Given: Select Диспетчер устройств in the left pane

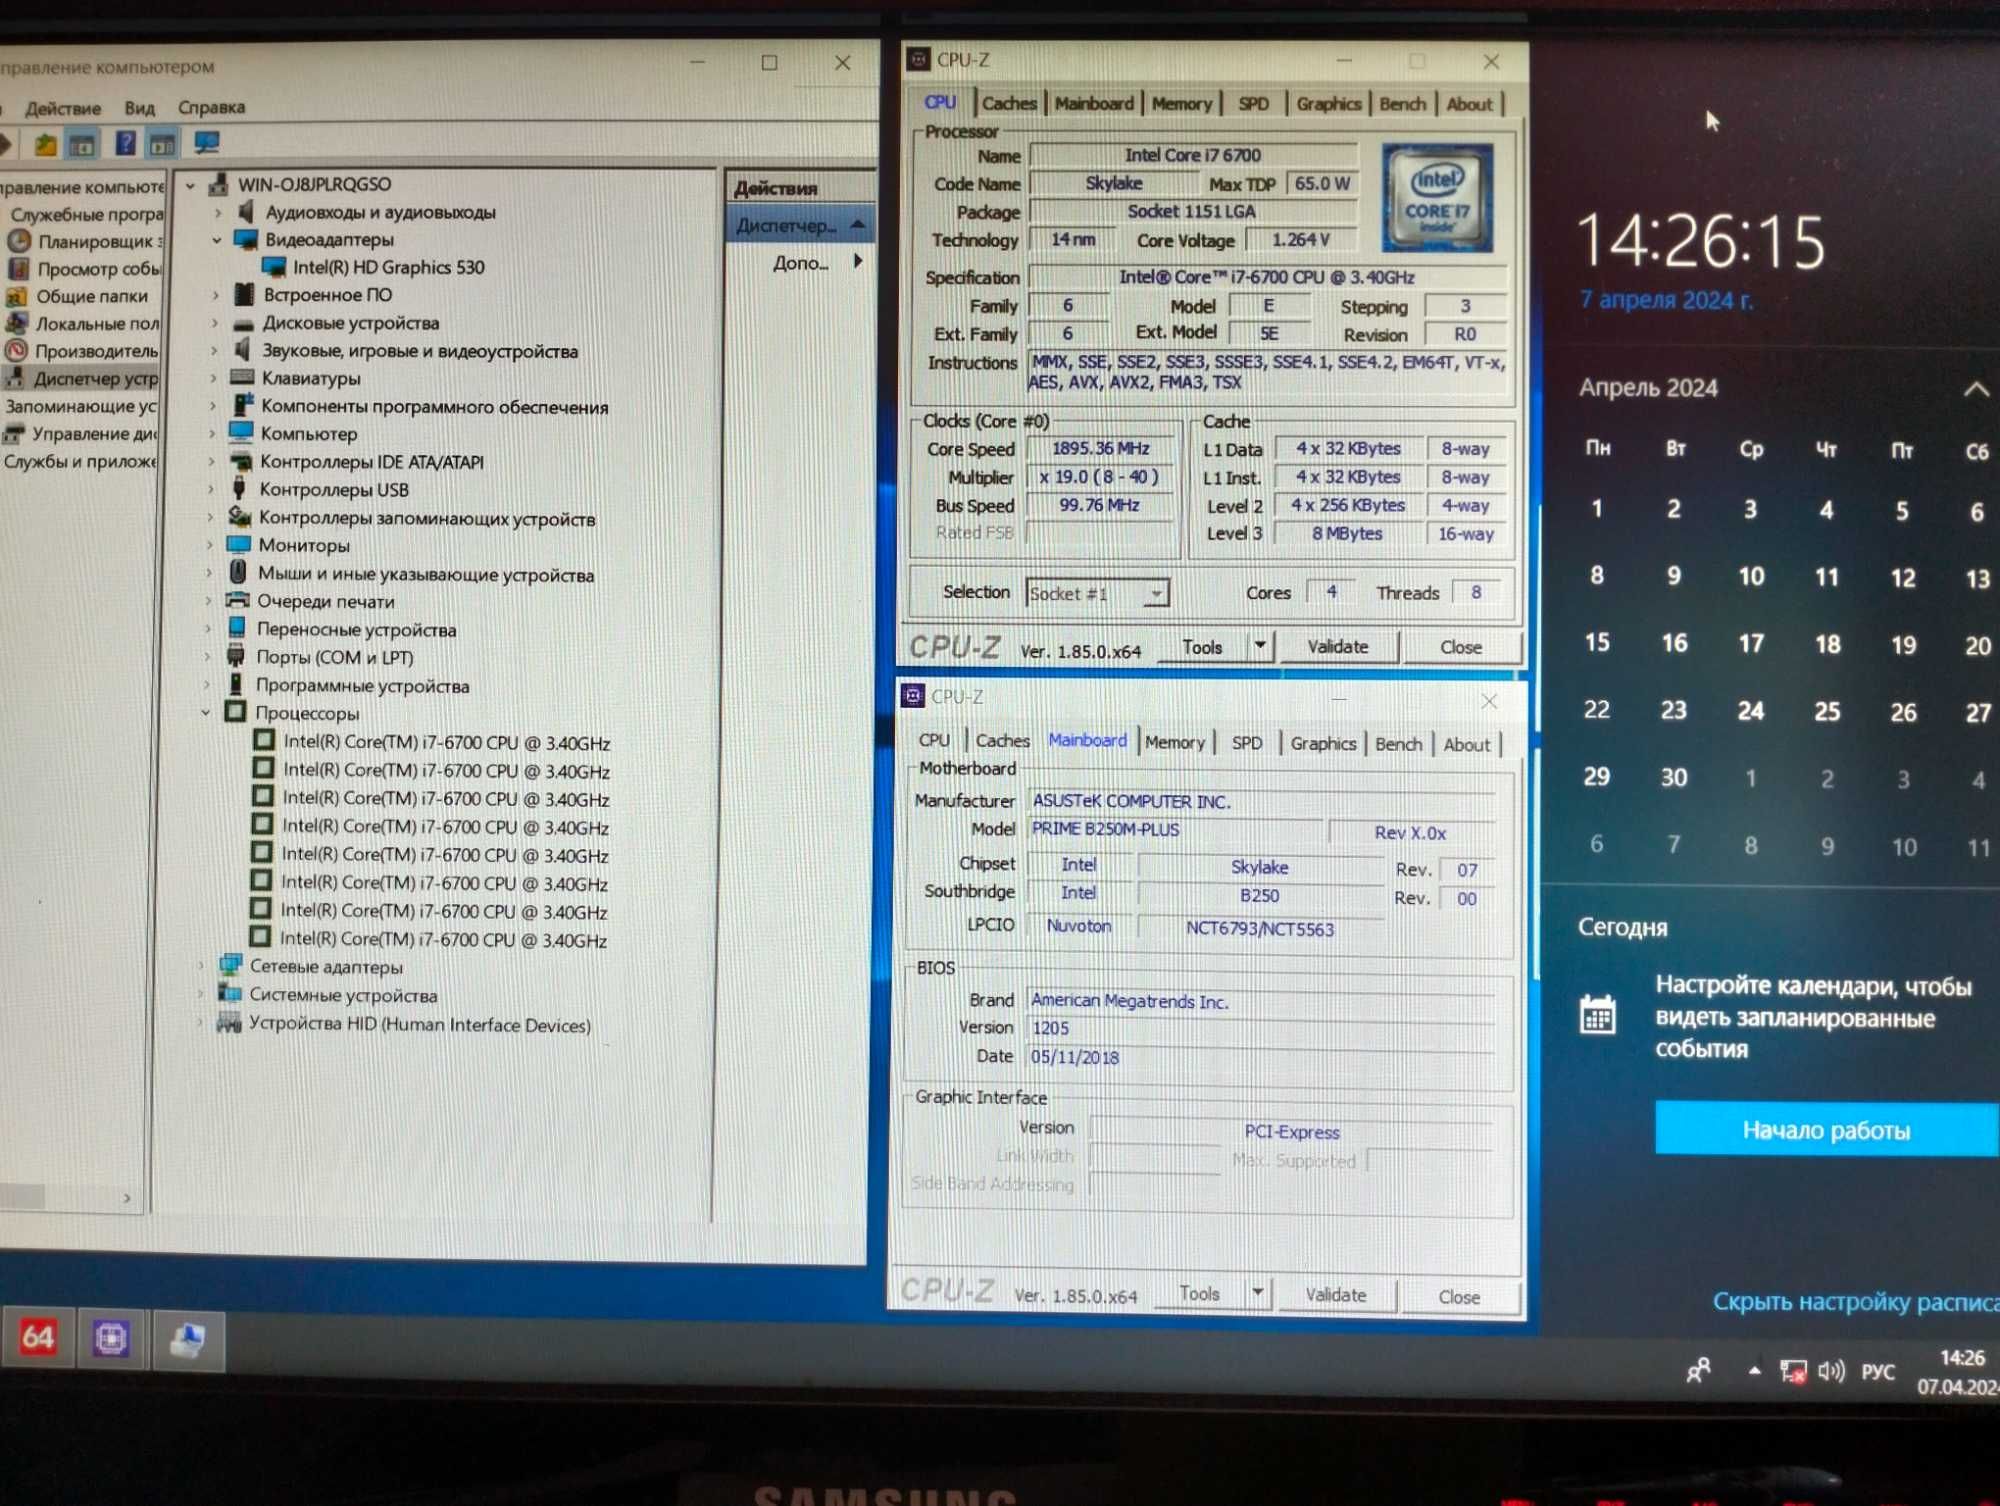Looking at the screenshot, I should [x=82, y=379].
